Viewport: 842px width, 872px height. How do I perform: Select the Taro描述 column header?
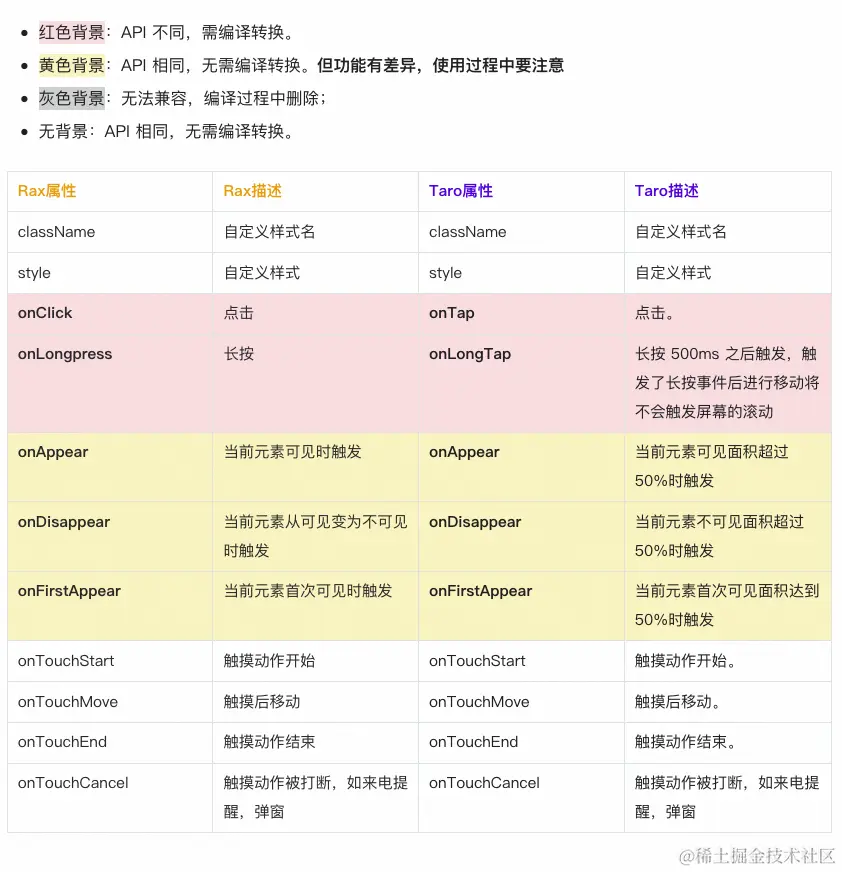click(x=664, y=191)
